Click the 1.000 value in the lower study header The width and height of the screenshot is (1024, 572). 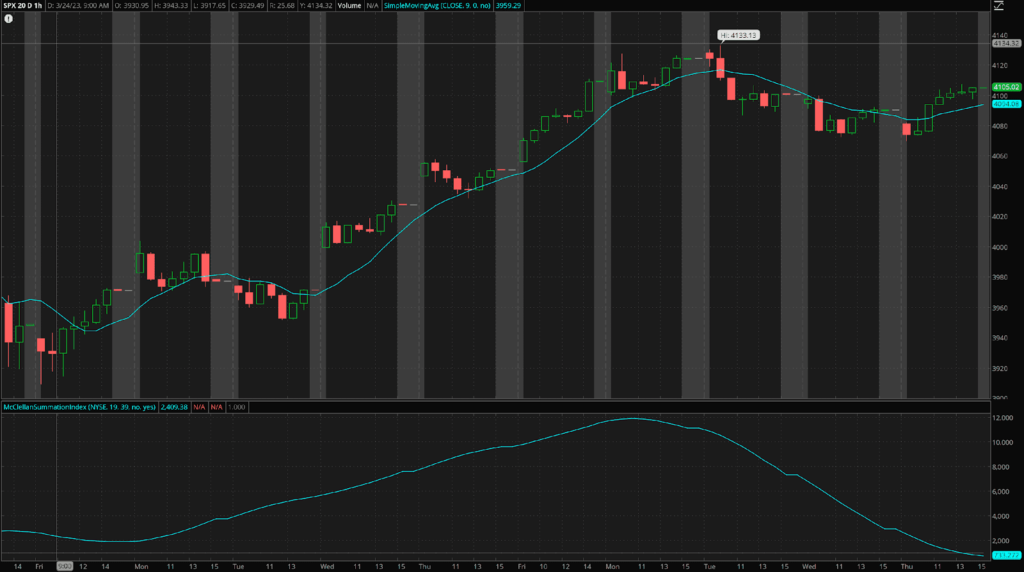point(236,407)
